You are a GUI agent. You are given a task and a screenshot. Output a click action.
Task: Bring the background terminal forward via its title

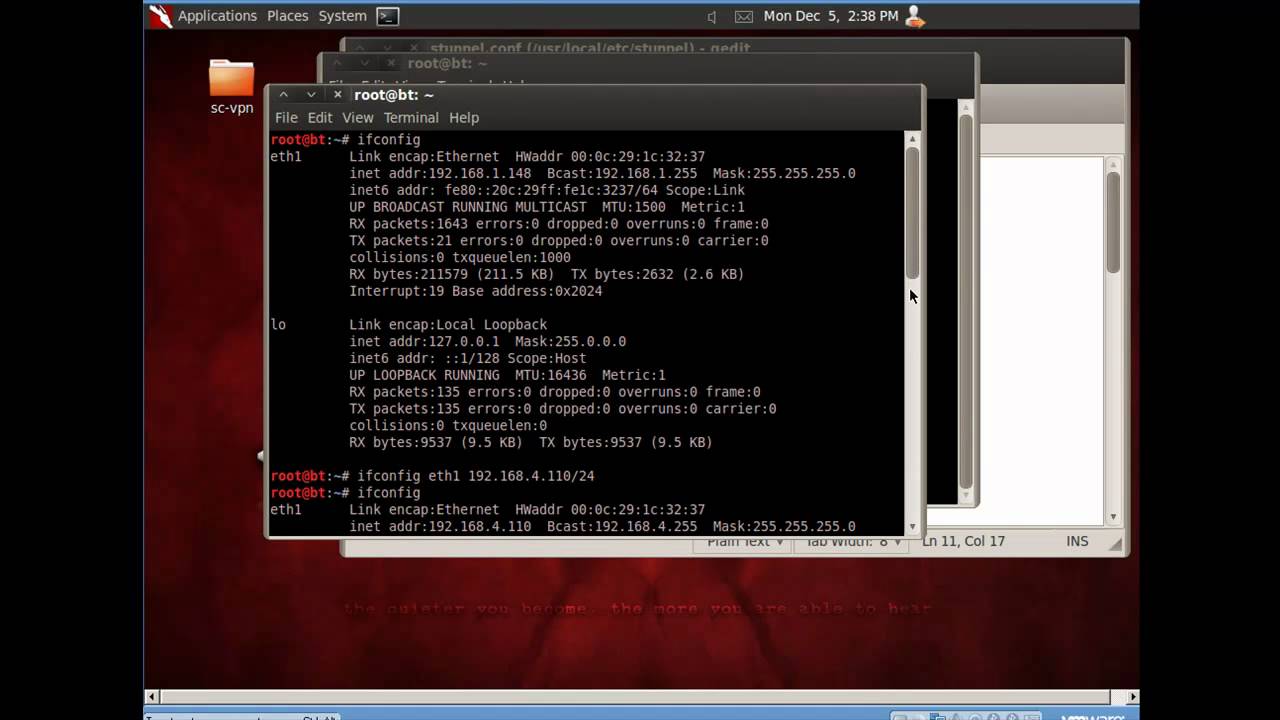(447, 64)
